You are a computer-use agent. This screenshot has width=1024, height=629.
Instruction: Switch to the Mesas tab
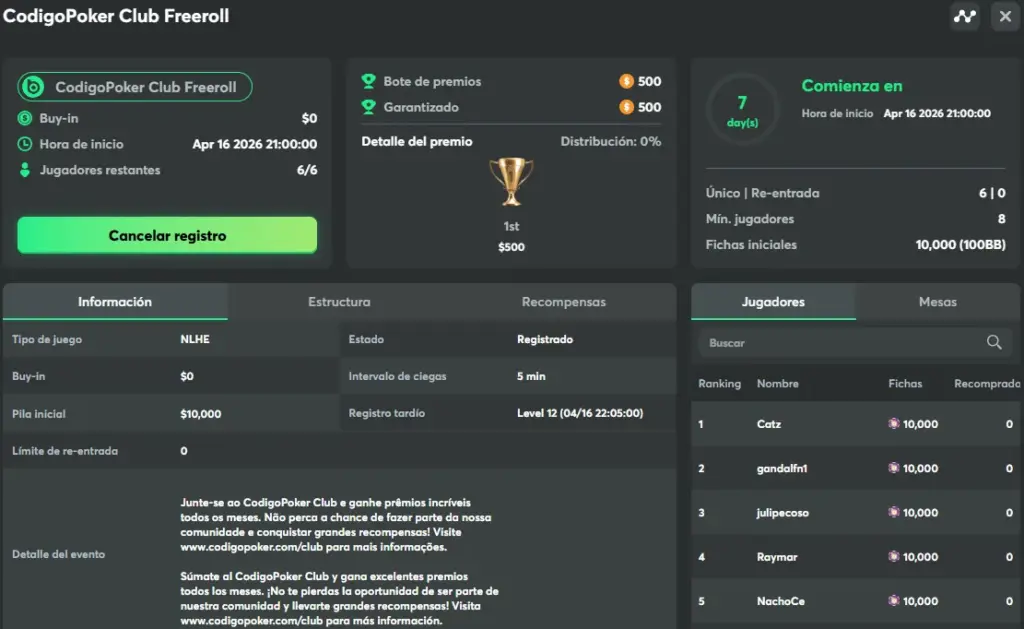click(x=938, y=302)
